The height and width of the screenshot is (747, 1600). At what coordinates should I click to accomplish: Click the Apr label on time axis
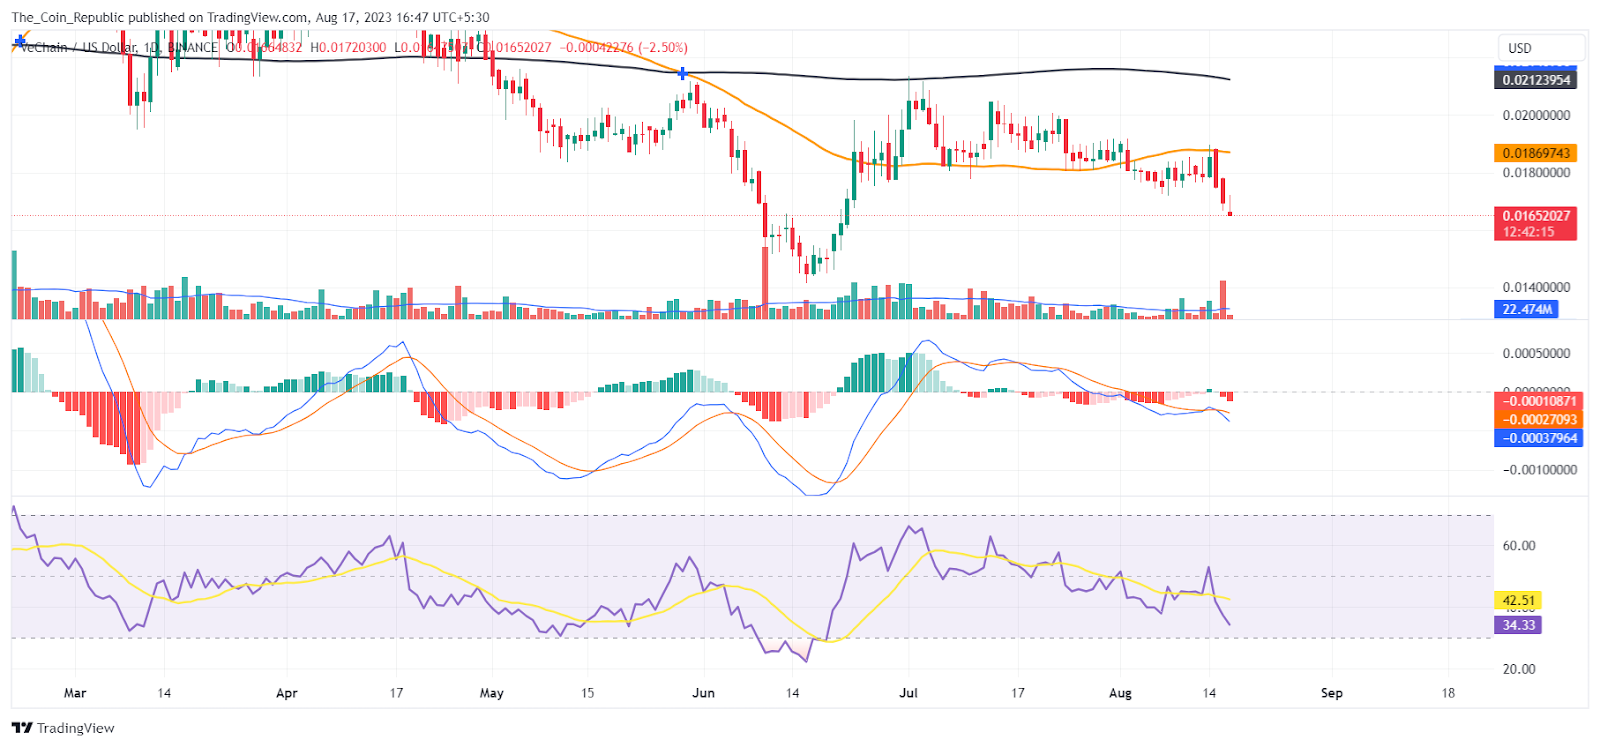click(x=287, y=693)
